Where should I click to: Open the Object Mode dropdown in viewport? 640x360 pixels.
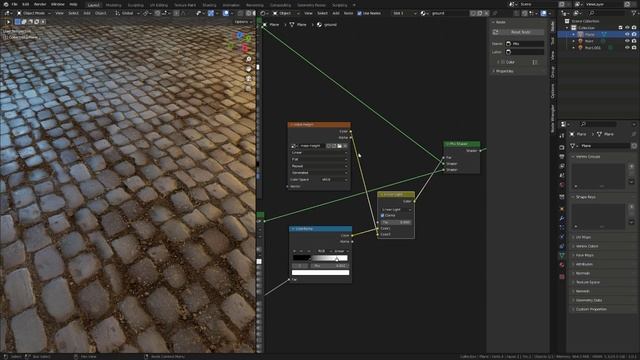pos(34,13)
